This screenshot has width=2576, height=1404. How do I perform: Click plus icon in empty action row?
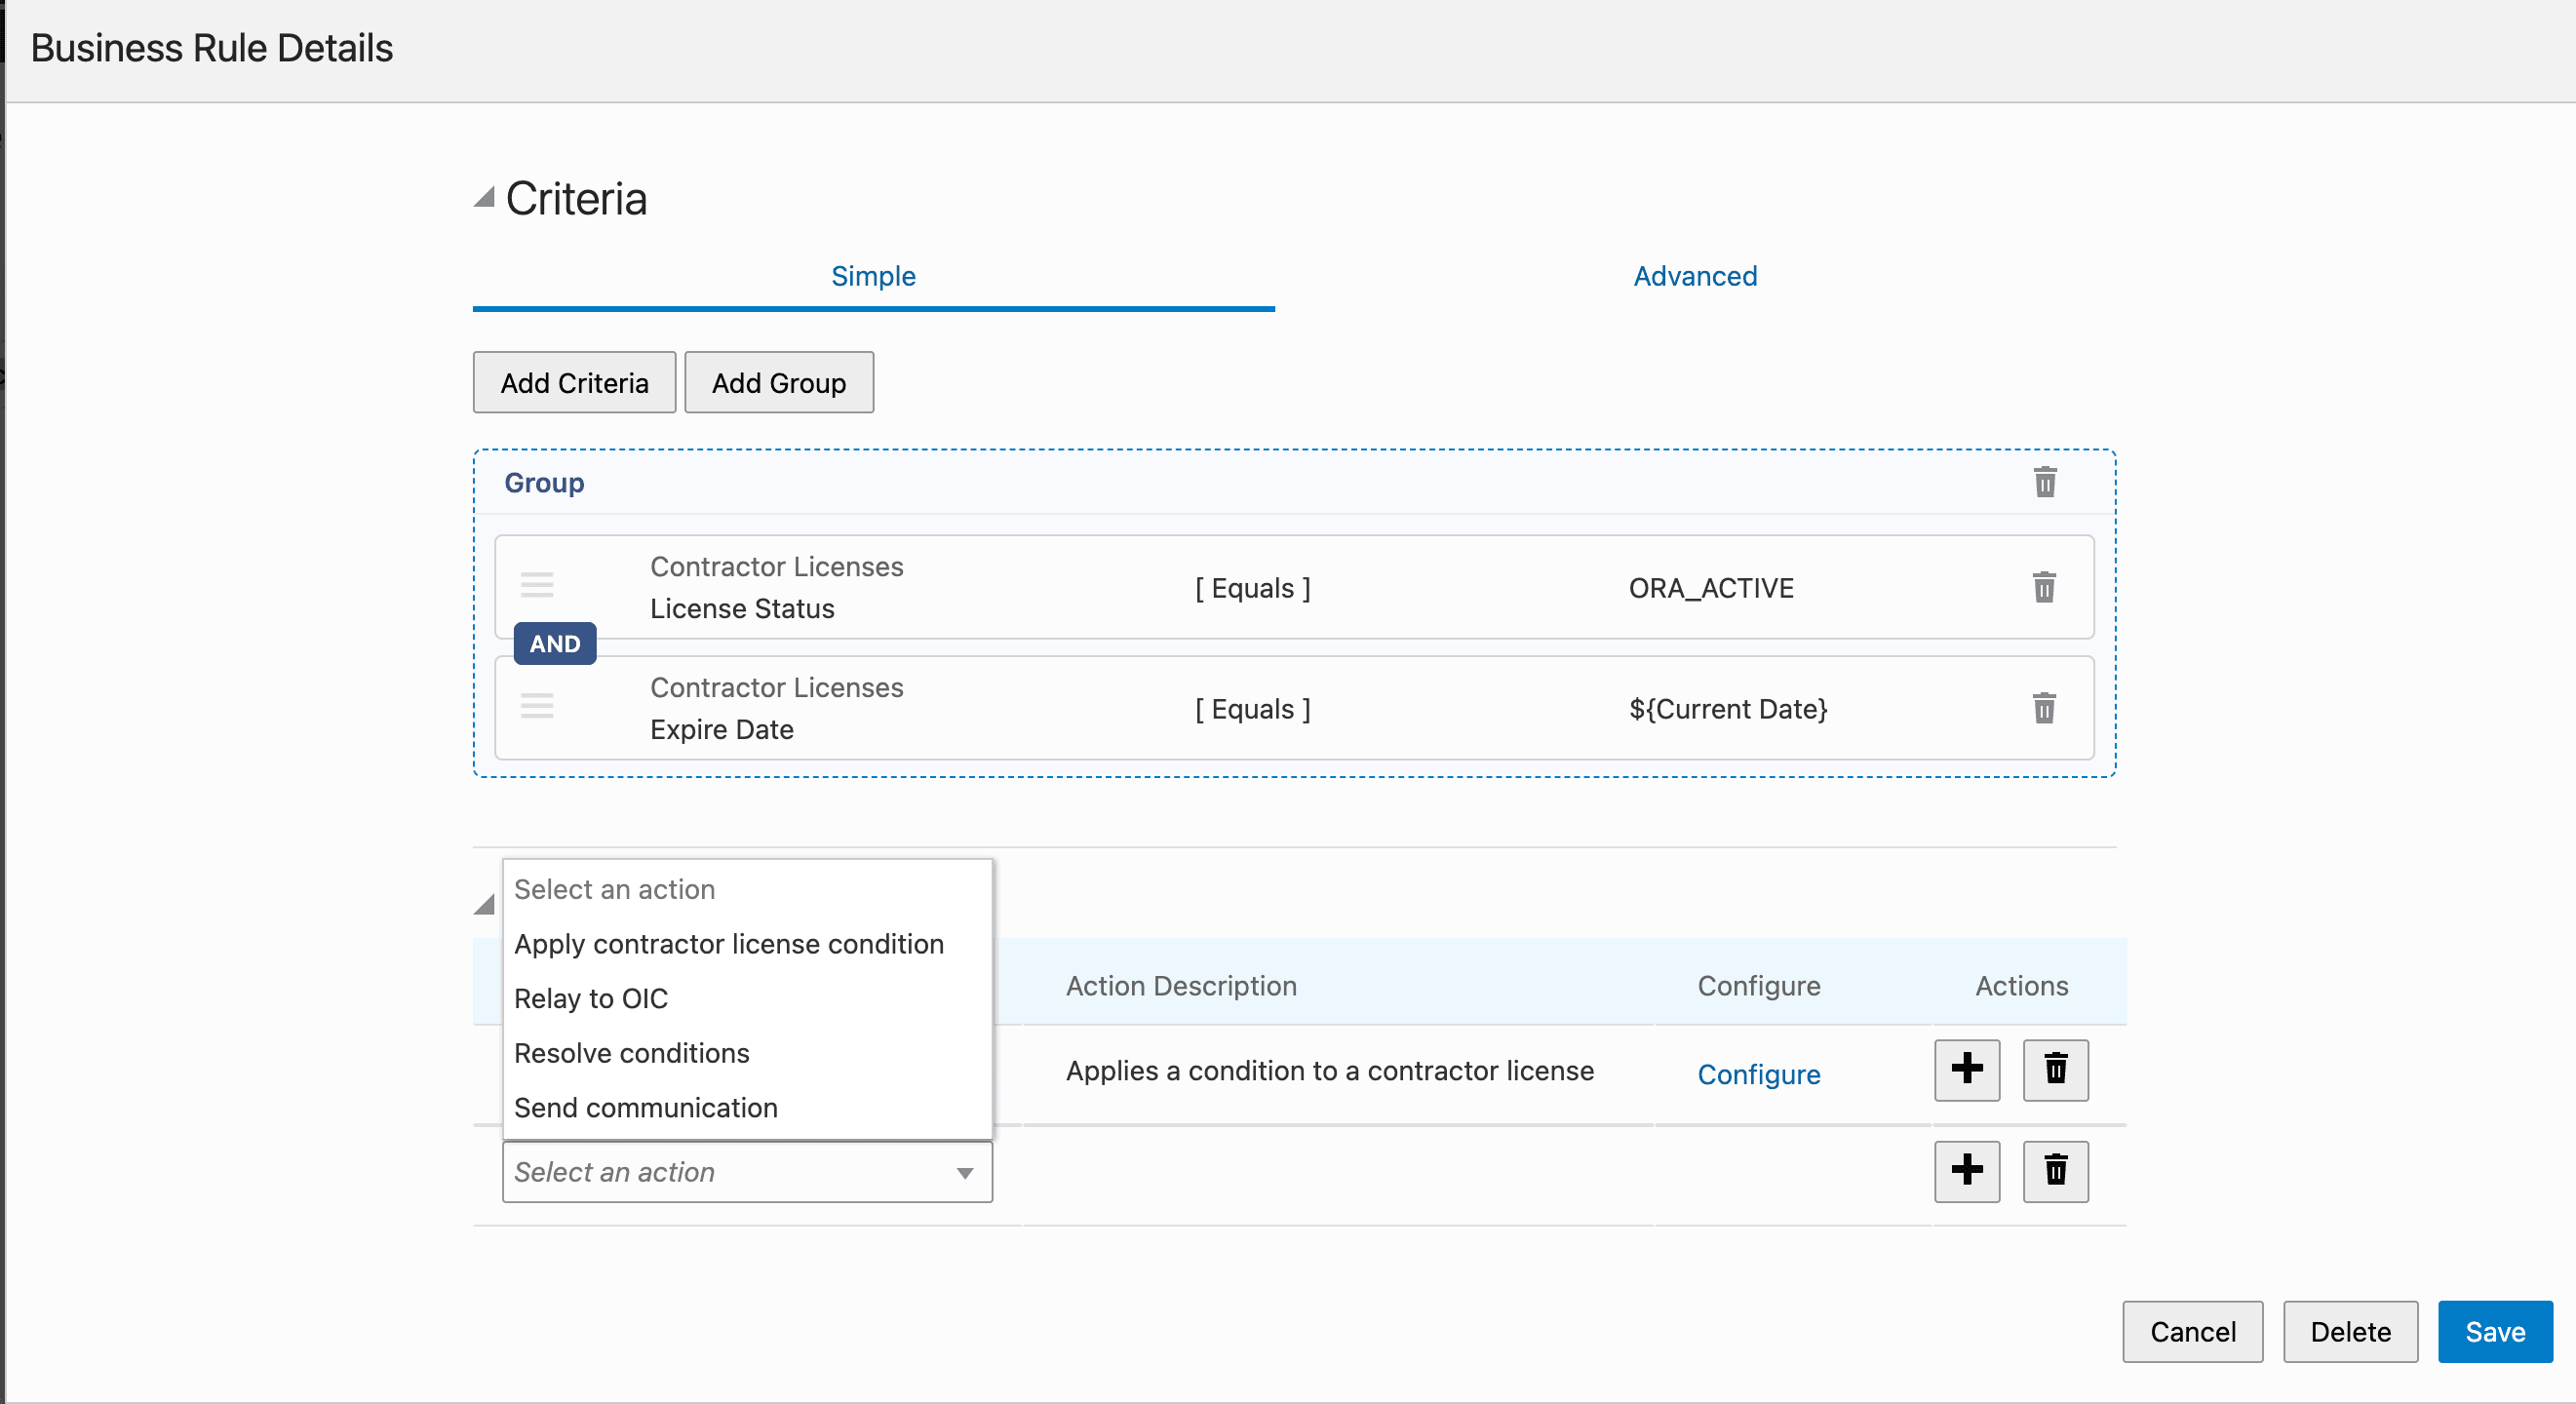1966,1170
